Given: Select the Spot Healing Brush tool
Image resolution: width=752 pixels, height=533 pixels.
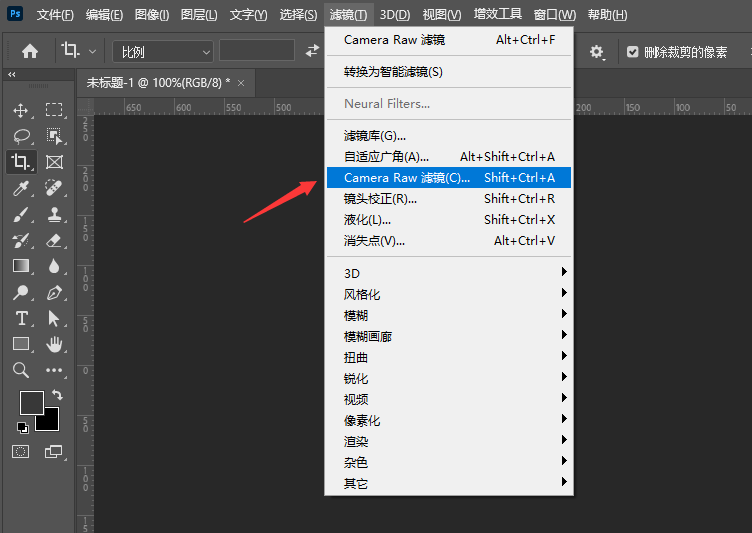Looking at the screenshot, I should pos(54,188).
